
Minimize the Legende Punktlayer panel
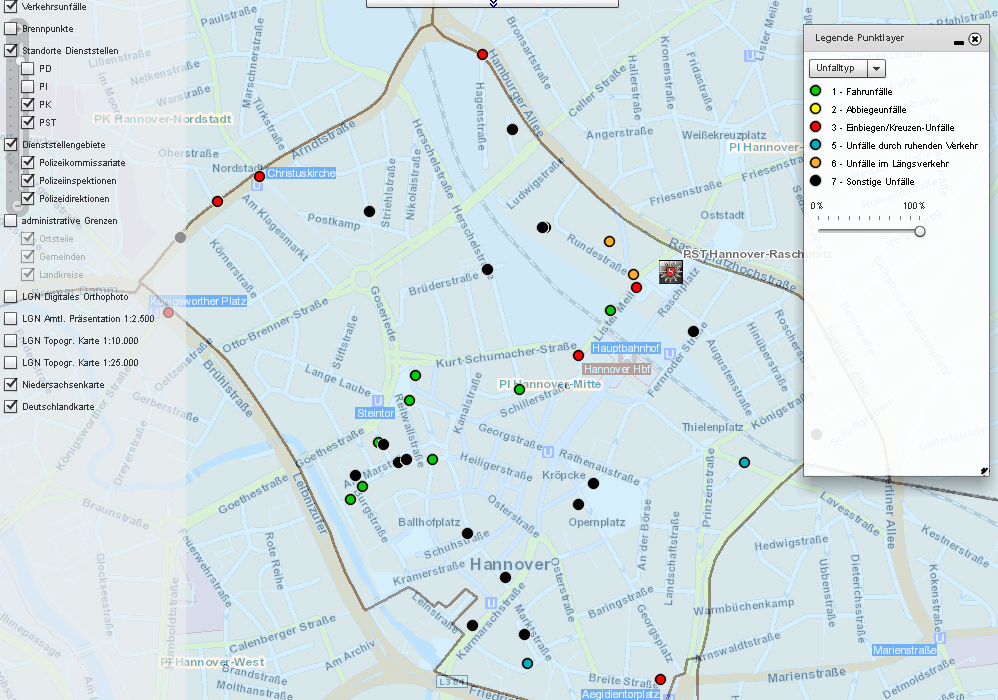coord(959,41)
